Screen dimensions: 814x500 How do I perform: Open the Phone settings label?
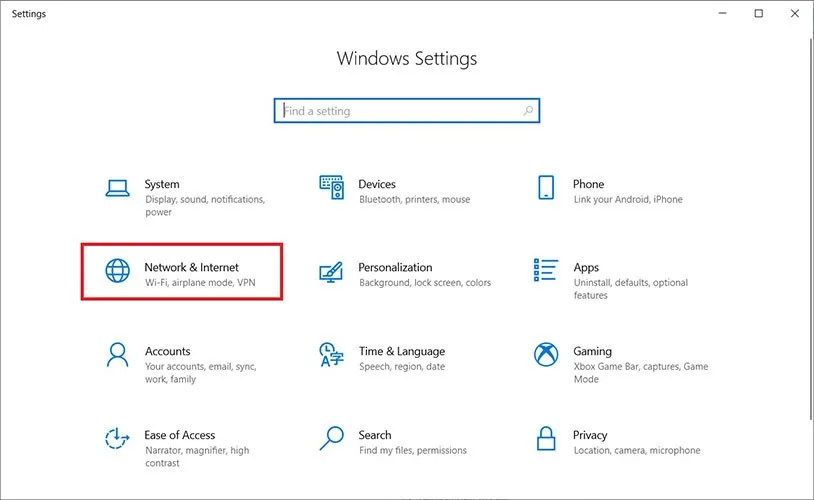pyautogui.click(x=588, y=184)
